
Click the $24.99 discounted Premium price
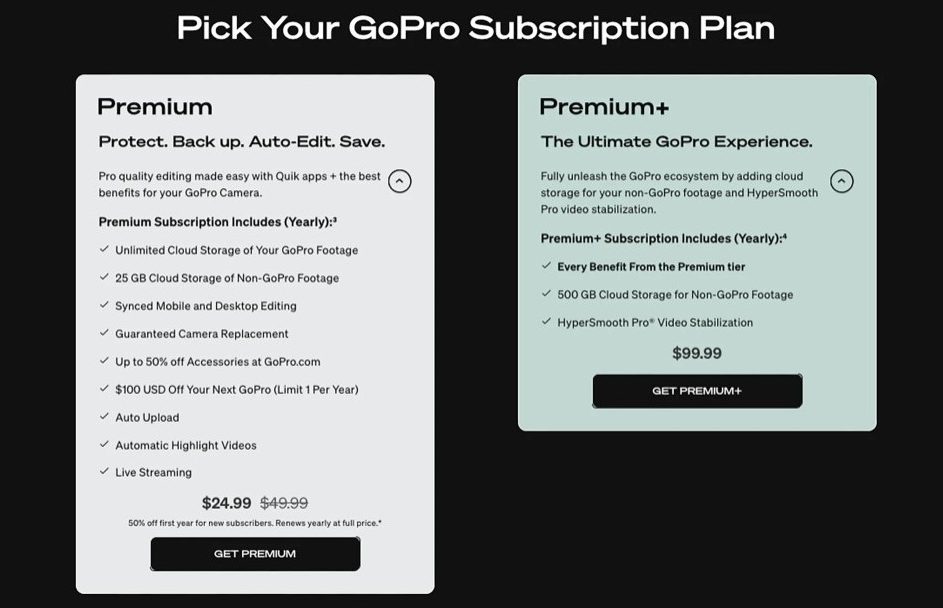point(227,503)
